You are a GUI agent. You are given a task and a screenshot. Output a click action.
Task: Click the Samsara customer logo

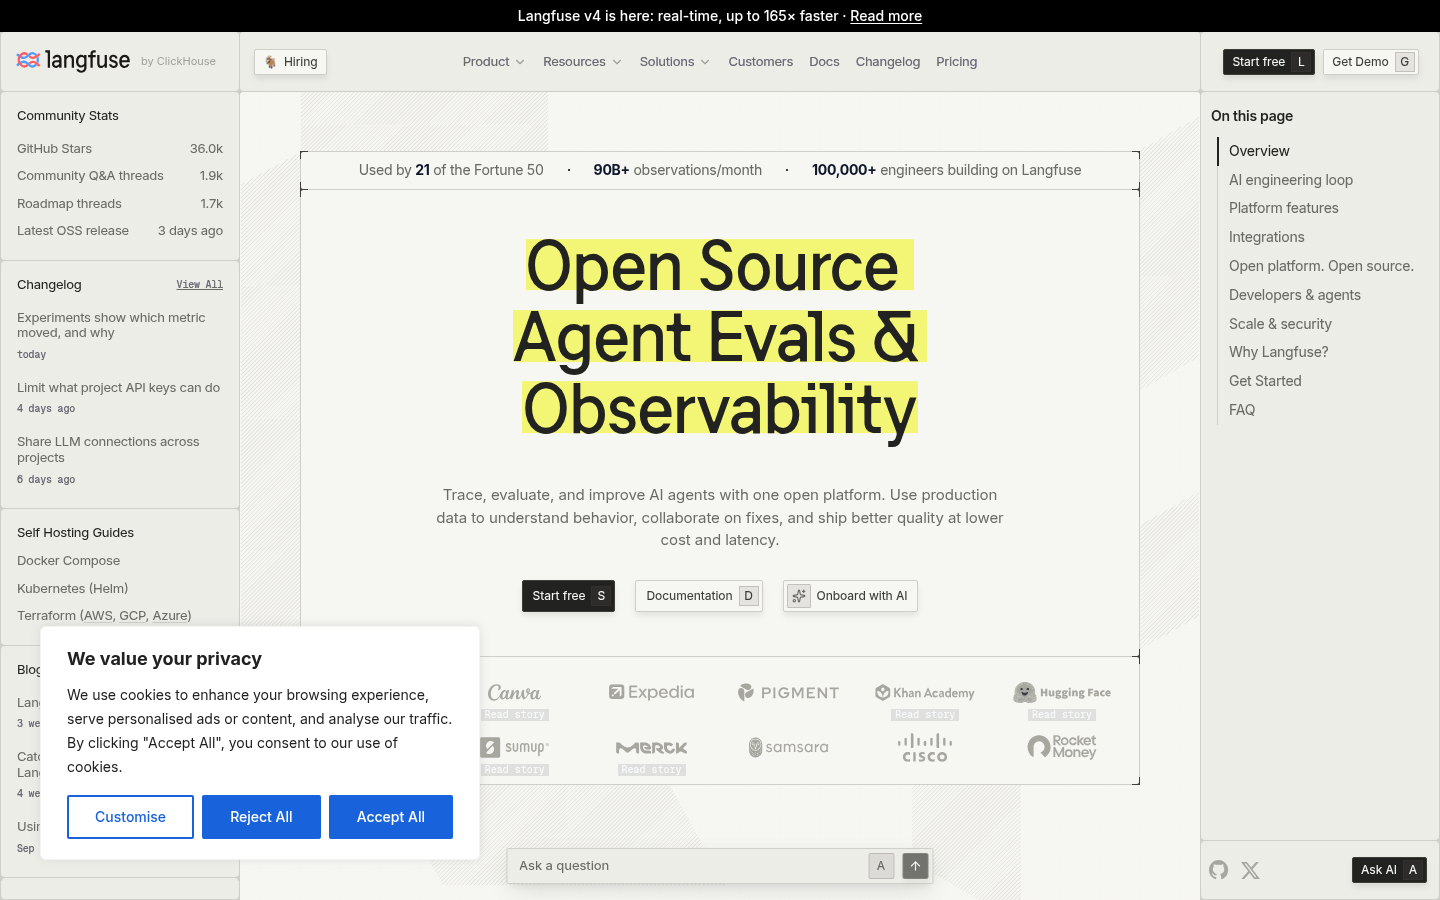click(x=788, y=747)
